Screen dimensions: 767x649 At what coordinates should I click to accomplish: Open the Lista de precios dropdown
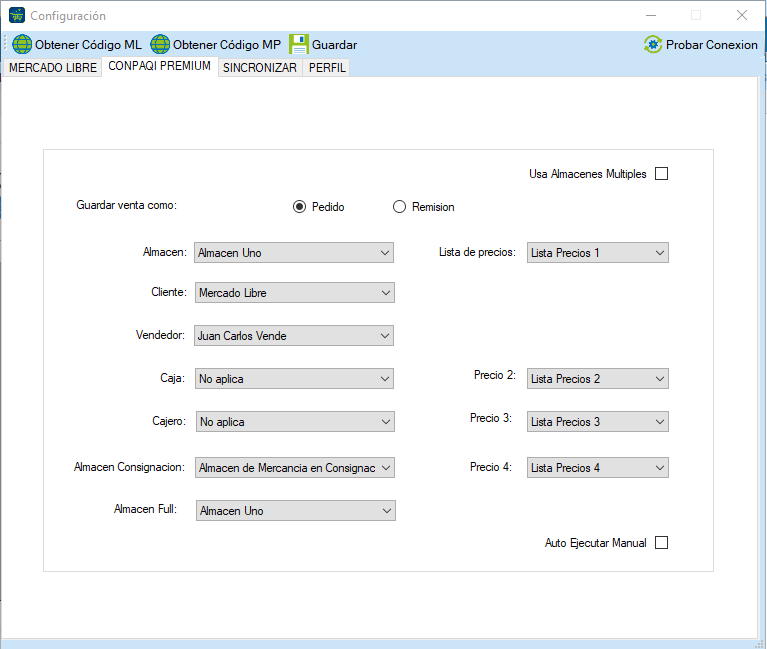[598, 253]
